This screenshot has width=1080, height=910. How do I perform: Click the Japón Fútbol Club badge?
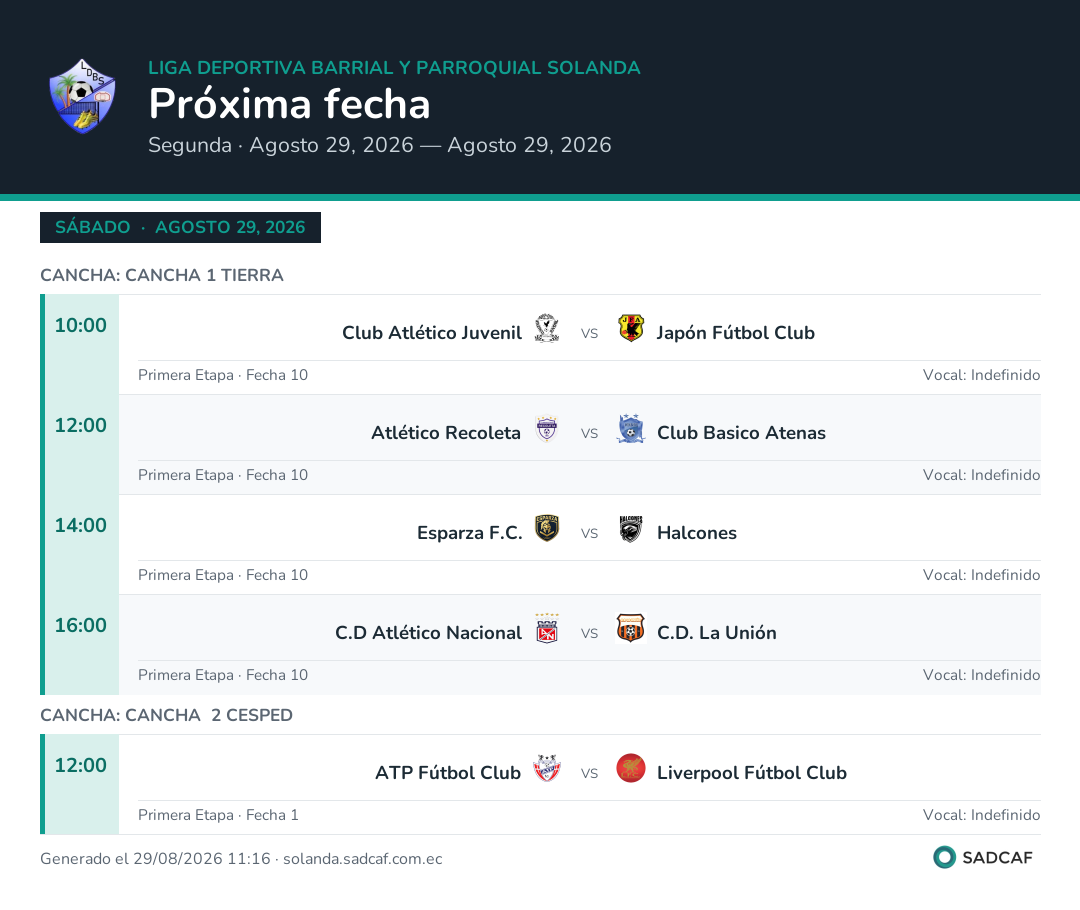(x=630, y=329)
